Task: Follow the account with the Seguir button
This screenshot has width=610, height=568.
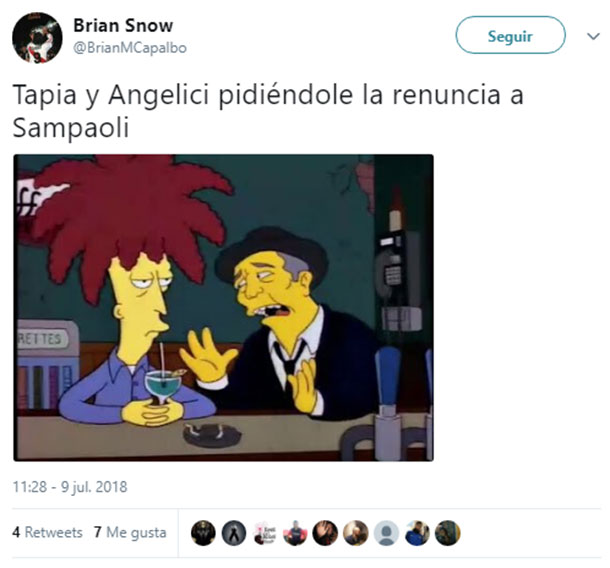Action: pos(510,35)
